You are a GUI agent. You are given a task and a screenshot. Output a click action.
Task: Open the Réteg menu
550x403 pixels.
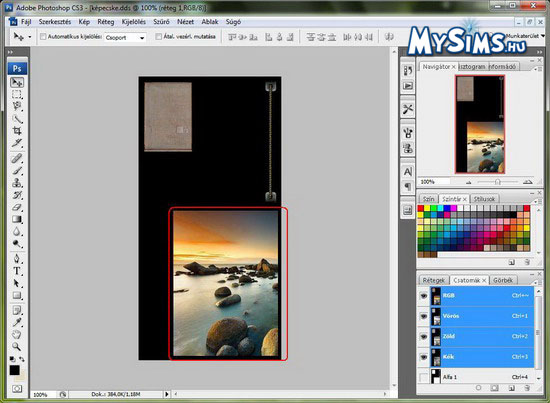(106, 22)
